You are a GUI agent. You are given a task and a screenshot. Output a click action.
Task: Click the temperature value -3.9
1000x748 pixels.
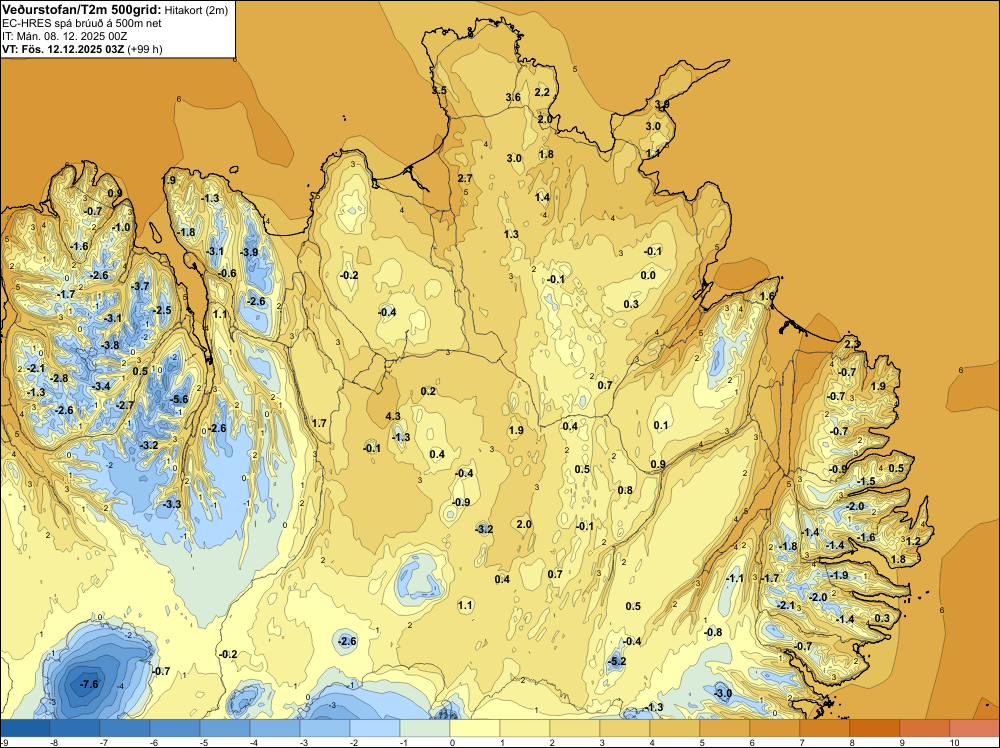(x=249, y=253)
